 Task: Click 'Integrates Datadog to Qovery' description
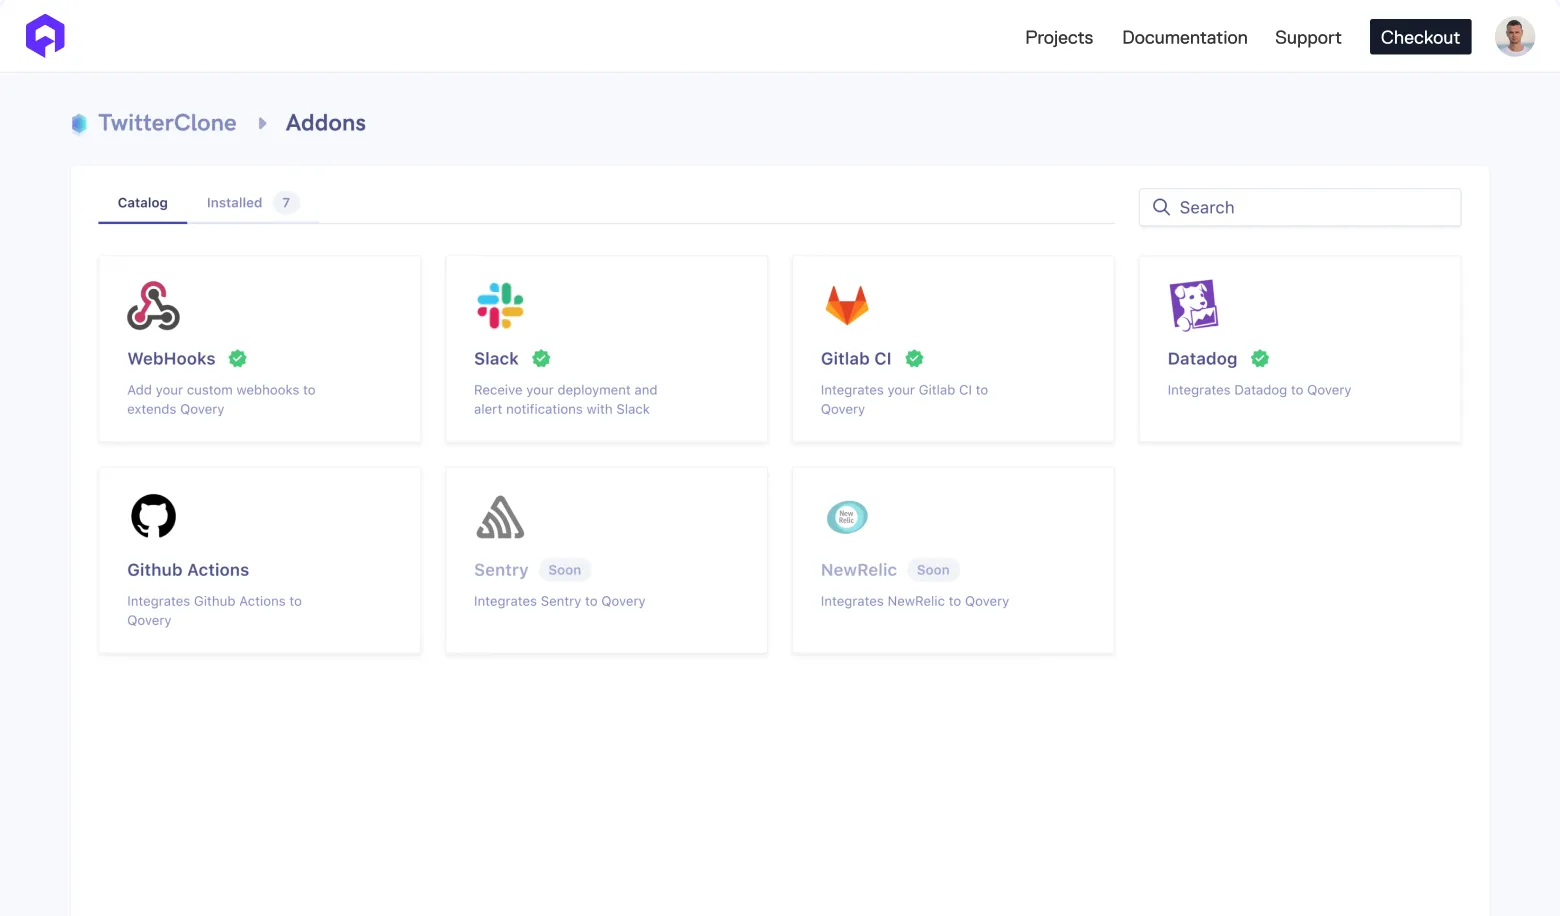pos(1259,390)
